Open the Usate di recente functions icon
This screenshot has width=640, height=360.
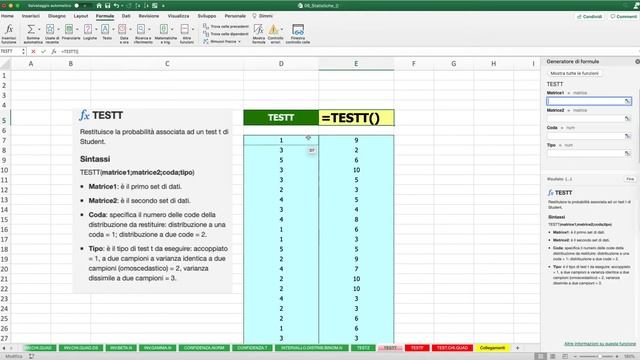click(50, 29)
